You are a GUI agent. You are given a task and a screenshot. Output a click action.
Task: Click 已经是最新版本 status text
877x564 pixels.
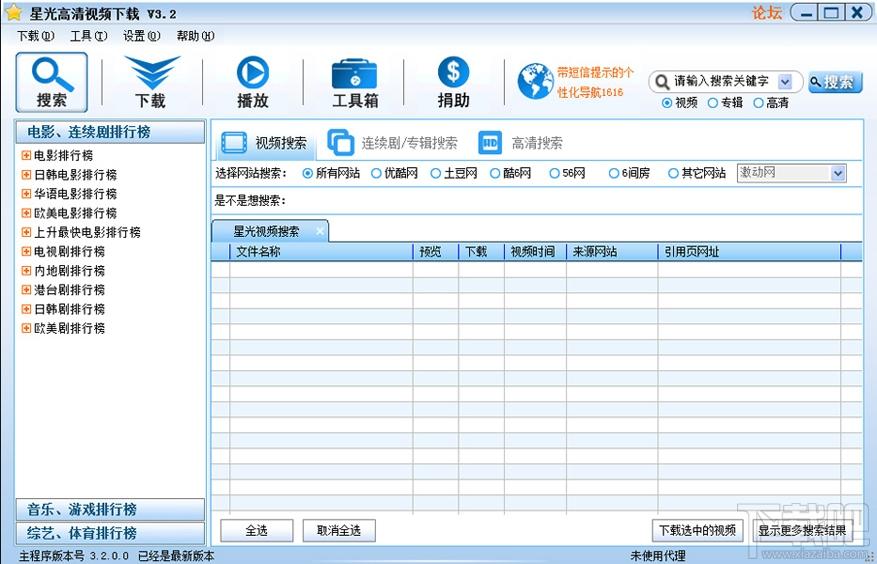click(x=176, y=556)
